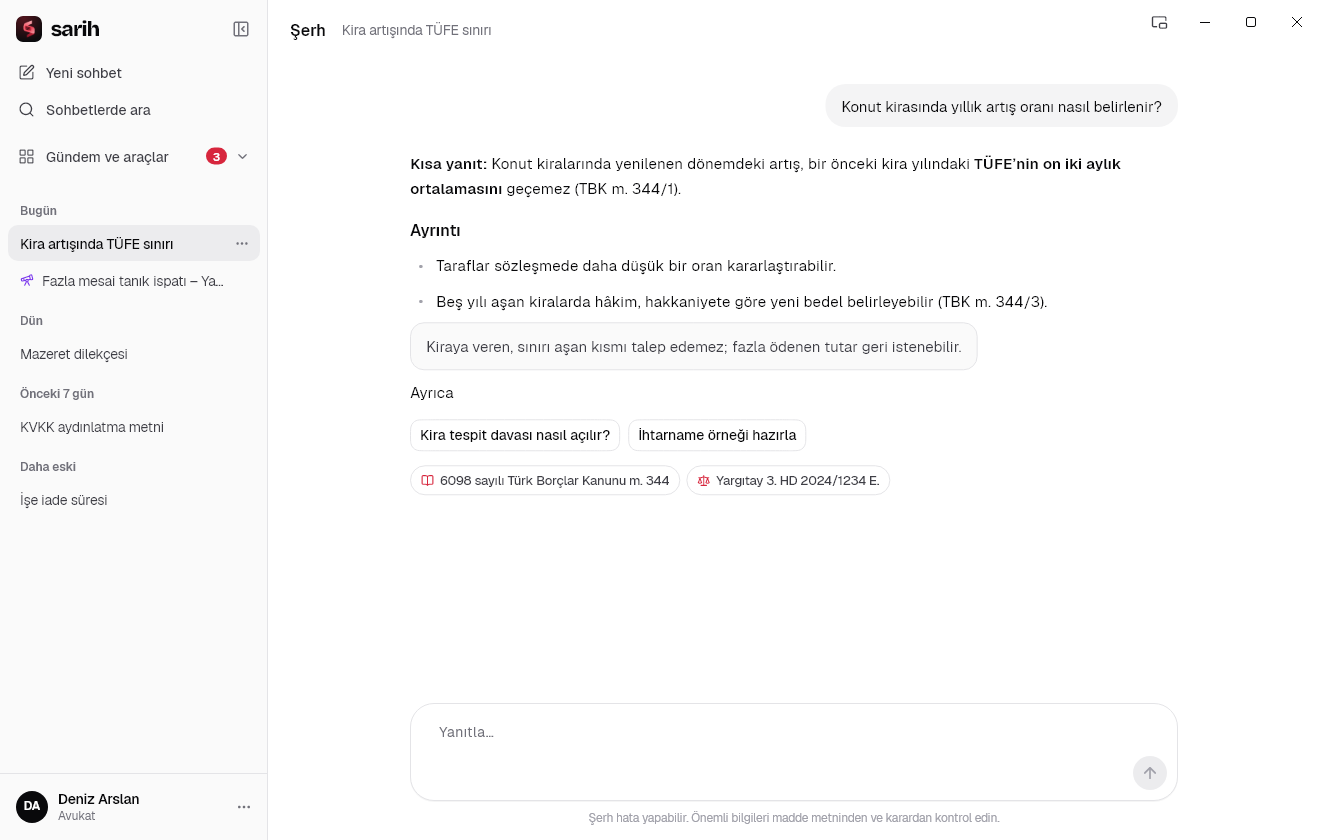This screenshot has width=1320, height=840.
Task: Click the user question message bubble
Action: (x=1001, y=106)
